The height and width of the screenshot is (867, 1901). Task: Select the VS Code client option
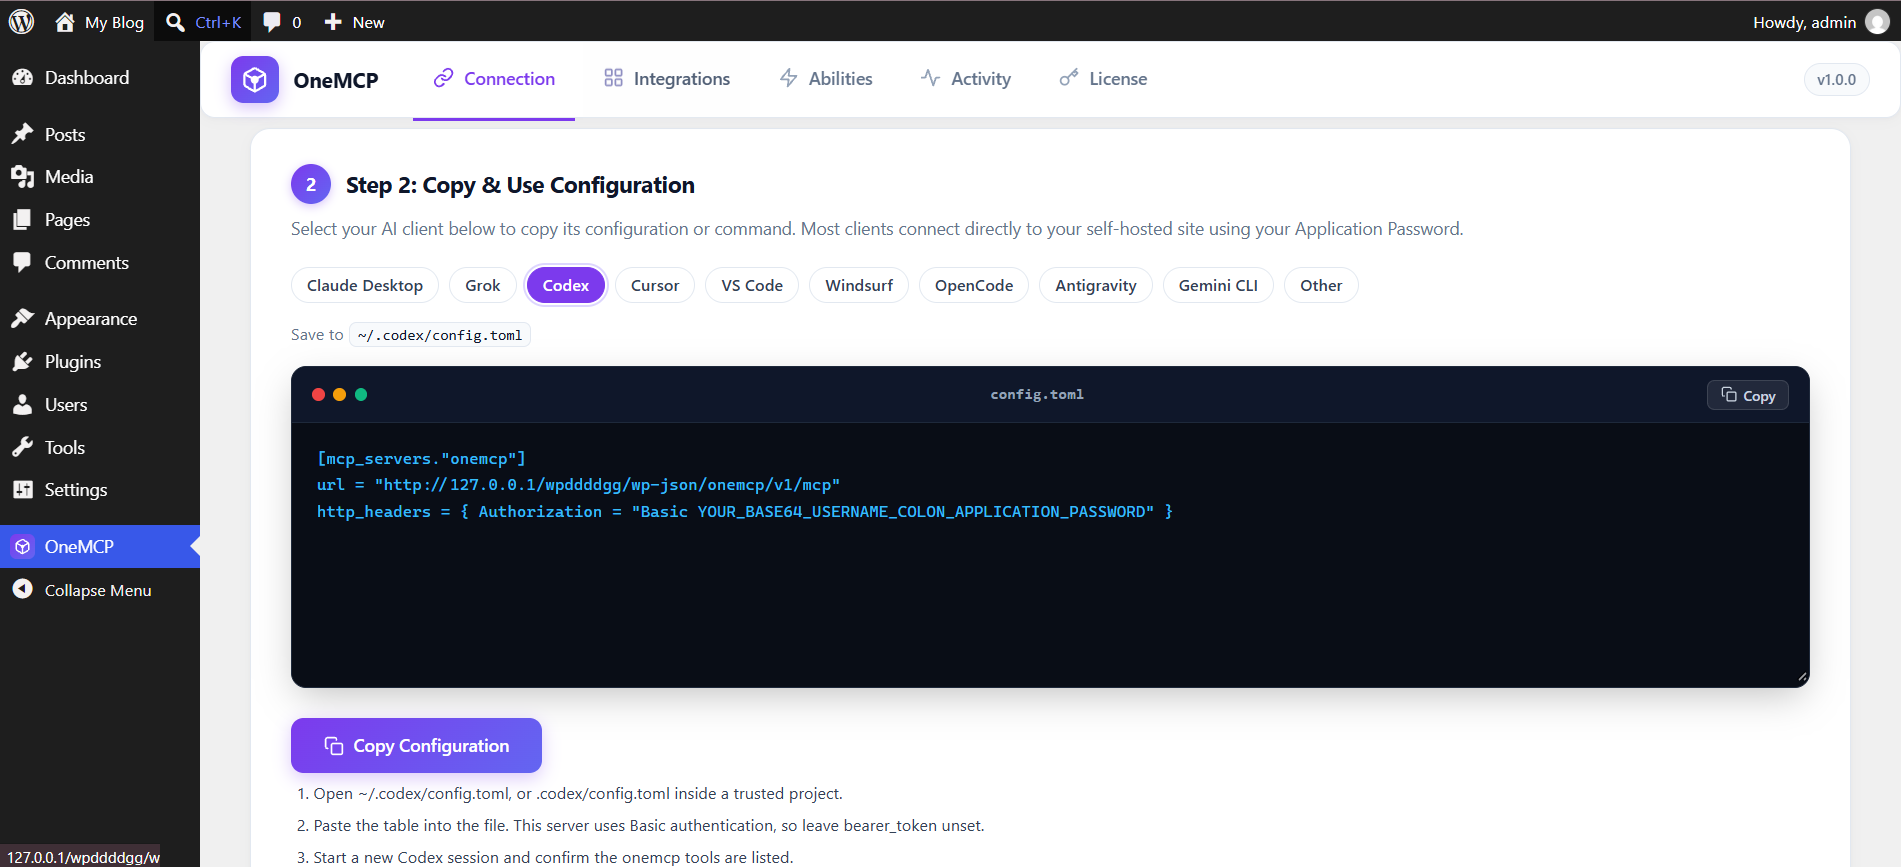[x=752, y=285]
